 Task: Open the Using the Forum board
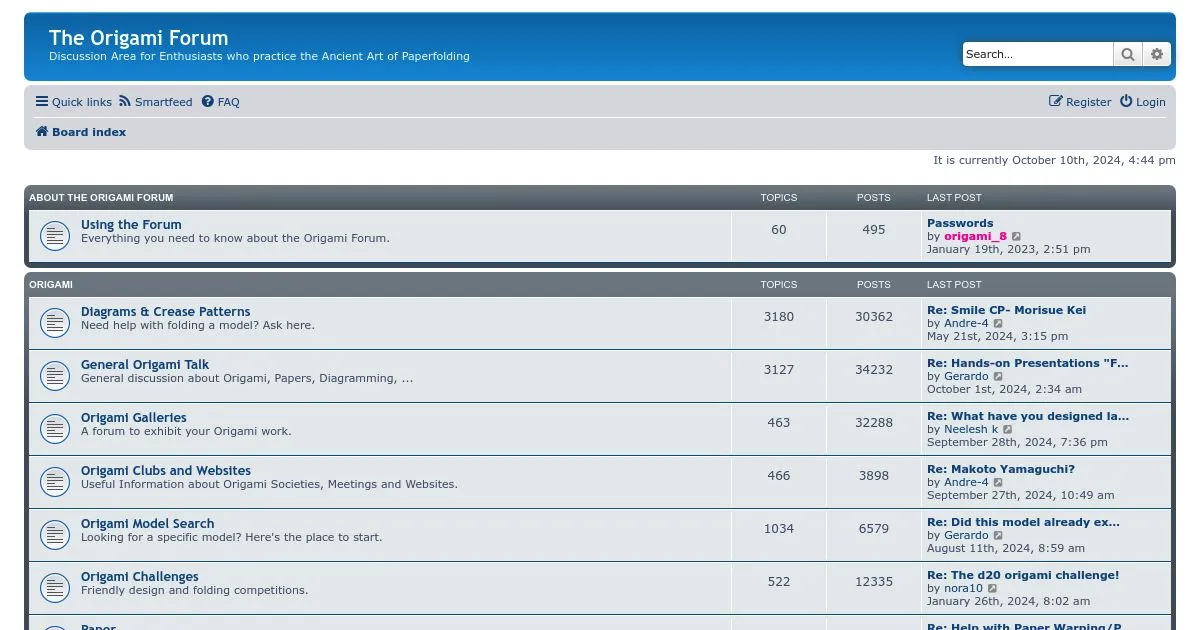[x=131, y=225]
